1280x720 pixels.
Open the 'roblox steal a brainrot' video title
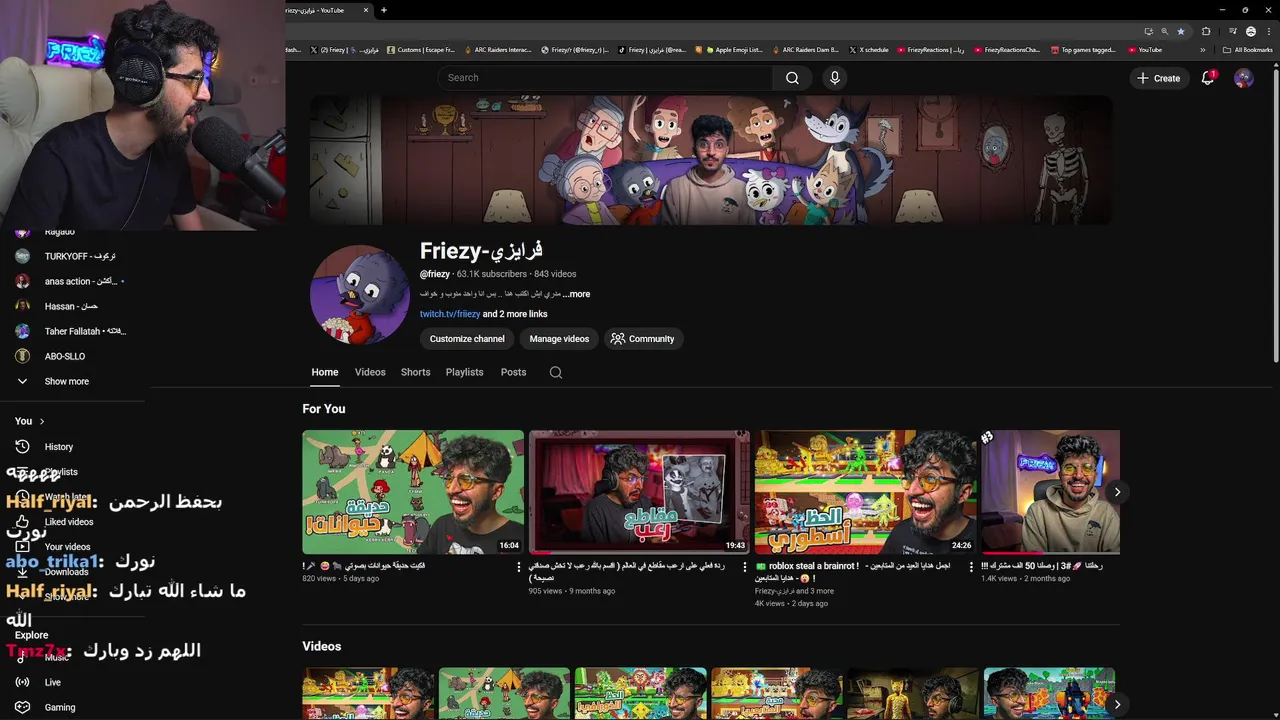(x=853, y=571)
